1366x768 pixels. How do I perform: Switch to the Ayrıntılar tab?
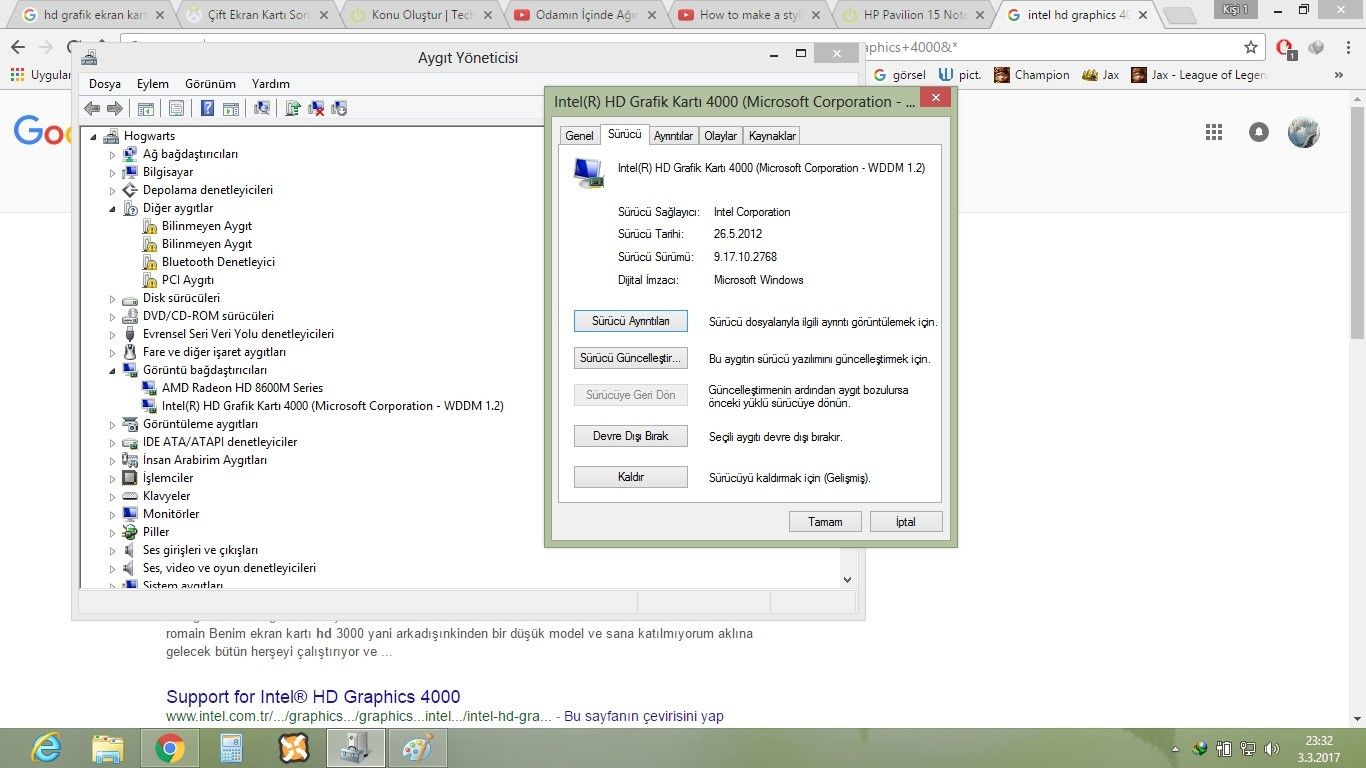click(674, 136)
